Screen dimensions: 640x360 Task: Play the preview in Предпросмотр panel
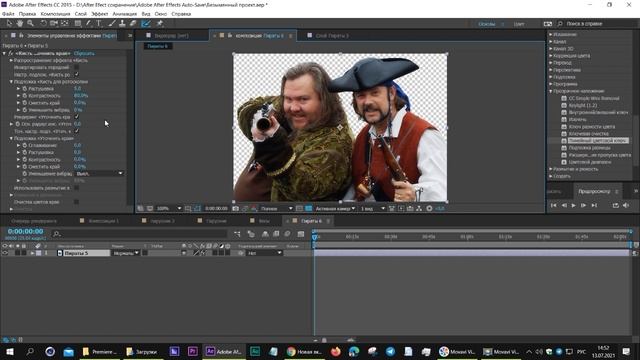(x=573, y=205)
